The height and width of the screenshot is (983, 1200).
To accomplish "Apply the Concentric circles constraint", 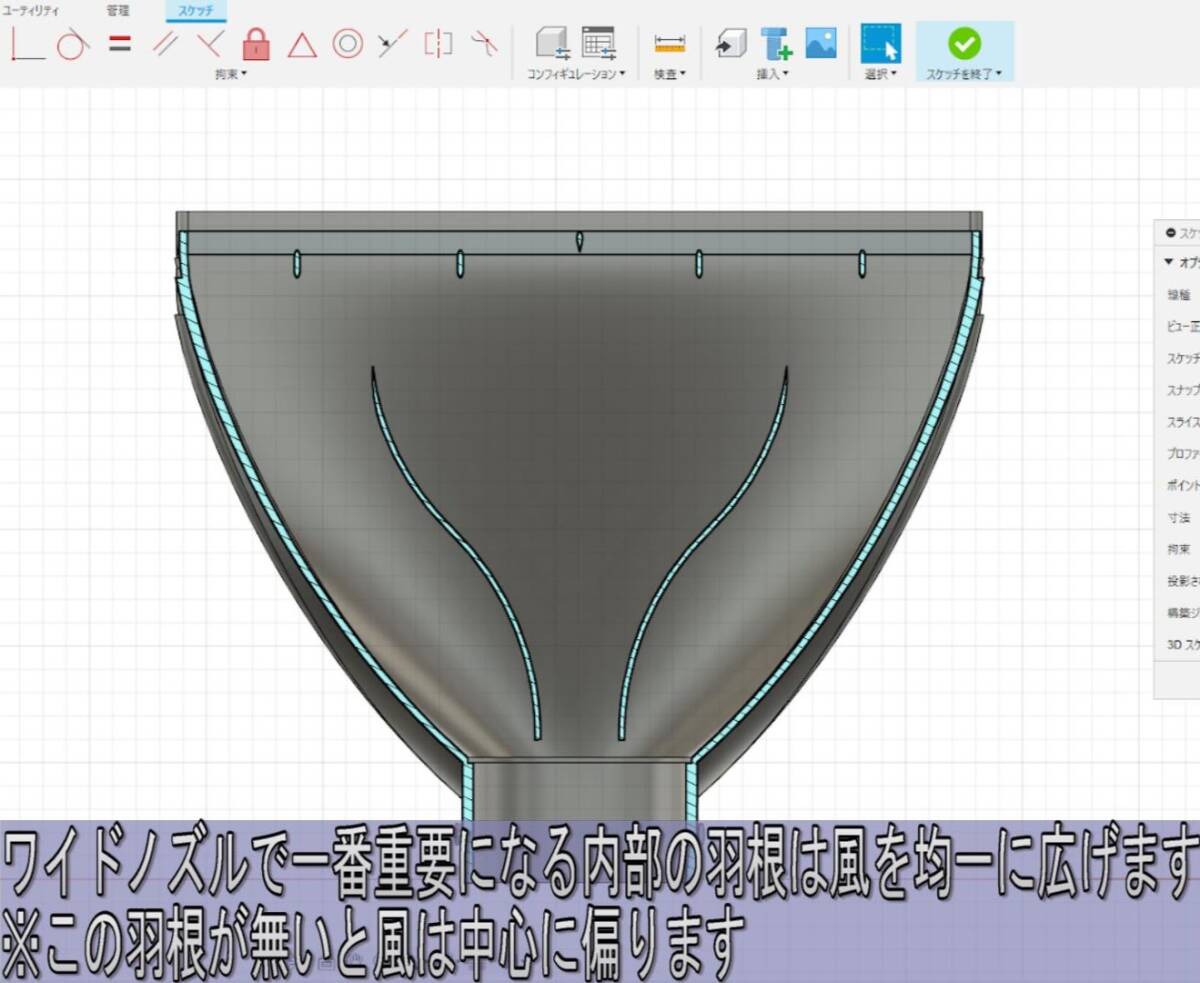I will pyautogui.click(x=347, y=44).
